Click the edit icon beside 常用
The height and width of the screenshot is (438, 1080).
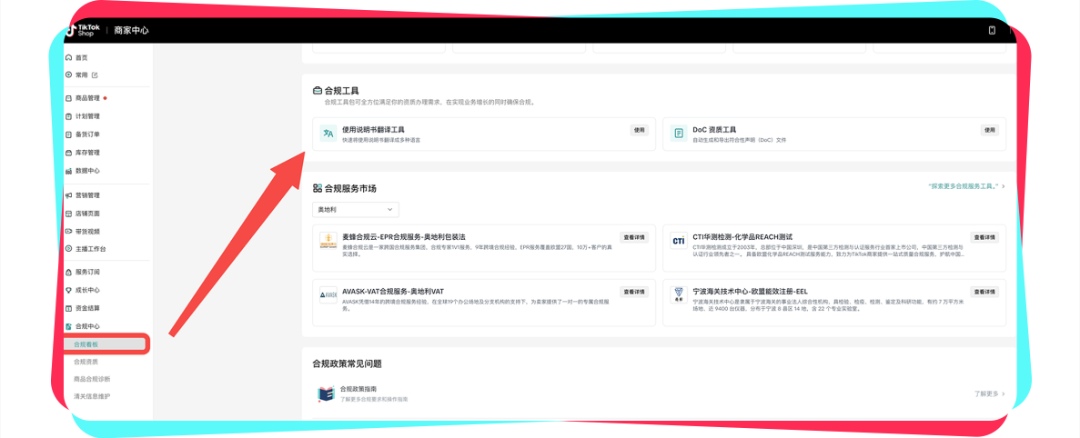point(94,74)
